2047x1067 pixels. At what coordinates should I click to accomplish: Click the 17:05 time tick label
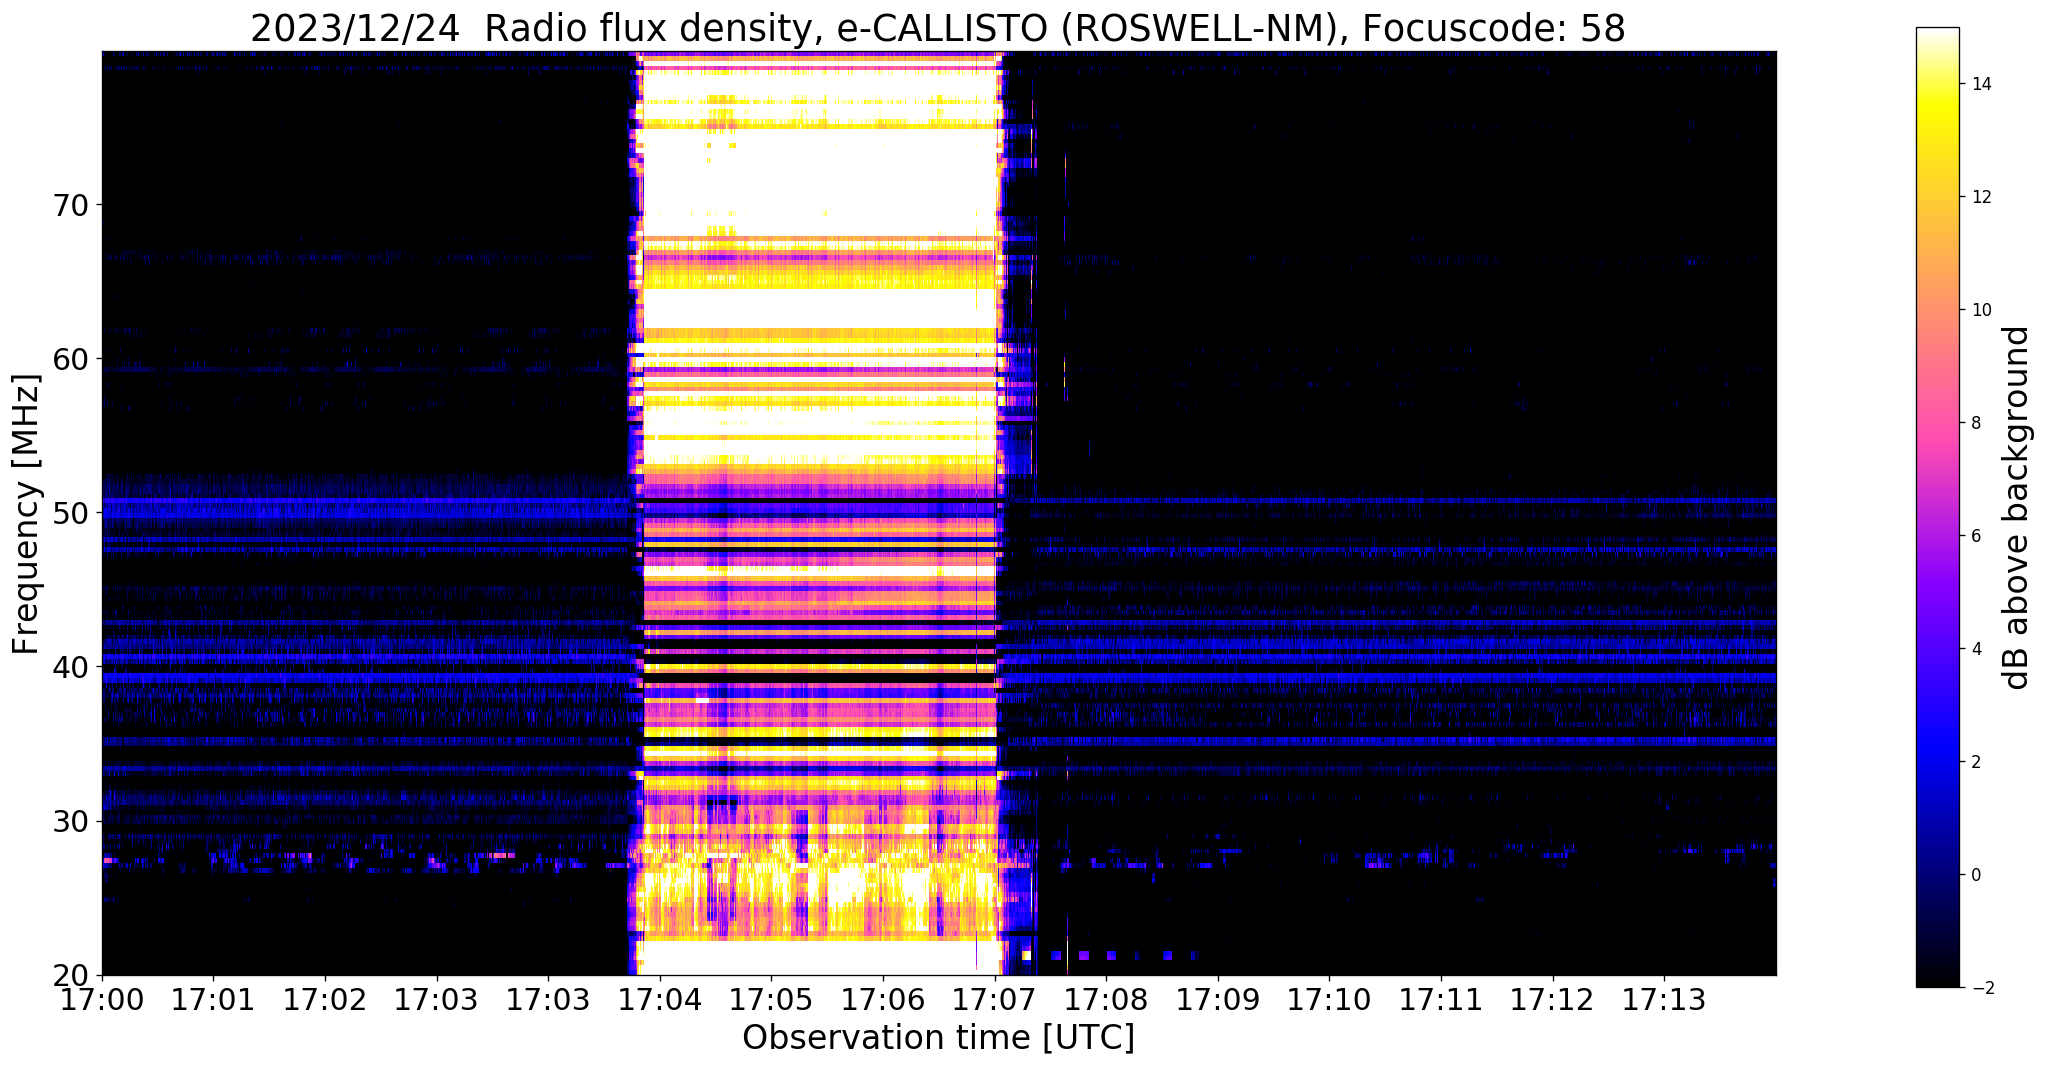pyautogui.click(x=771, y=999)
